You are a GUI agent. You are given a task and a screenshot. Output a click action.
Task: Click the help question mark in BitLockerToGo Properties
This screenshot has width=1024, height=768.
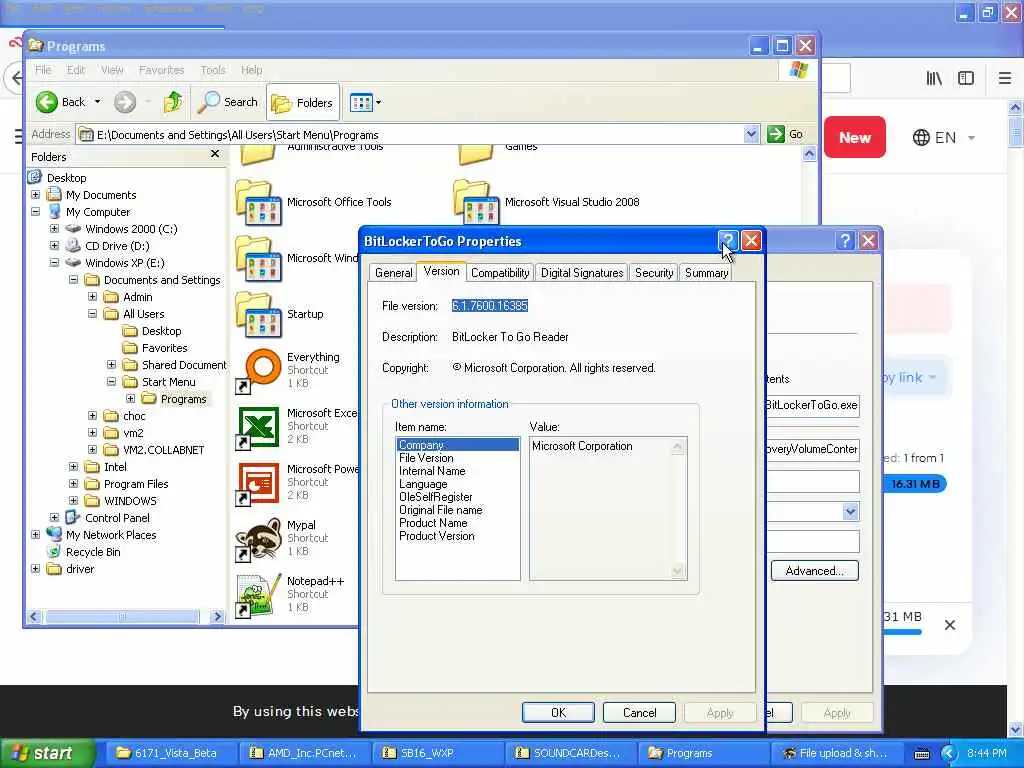point(728,240)
